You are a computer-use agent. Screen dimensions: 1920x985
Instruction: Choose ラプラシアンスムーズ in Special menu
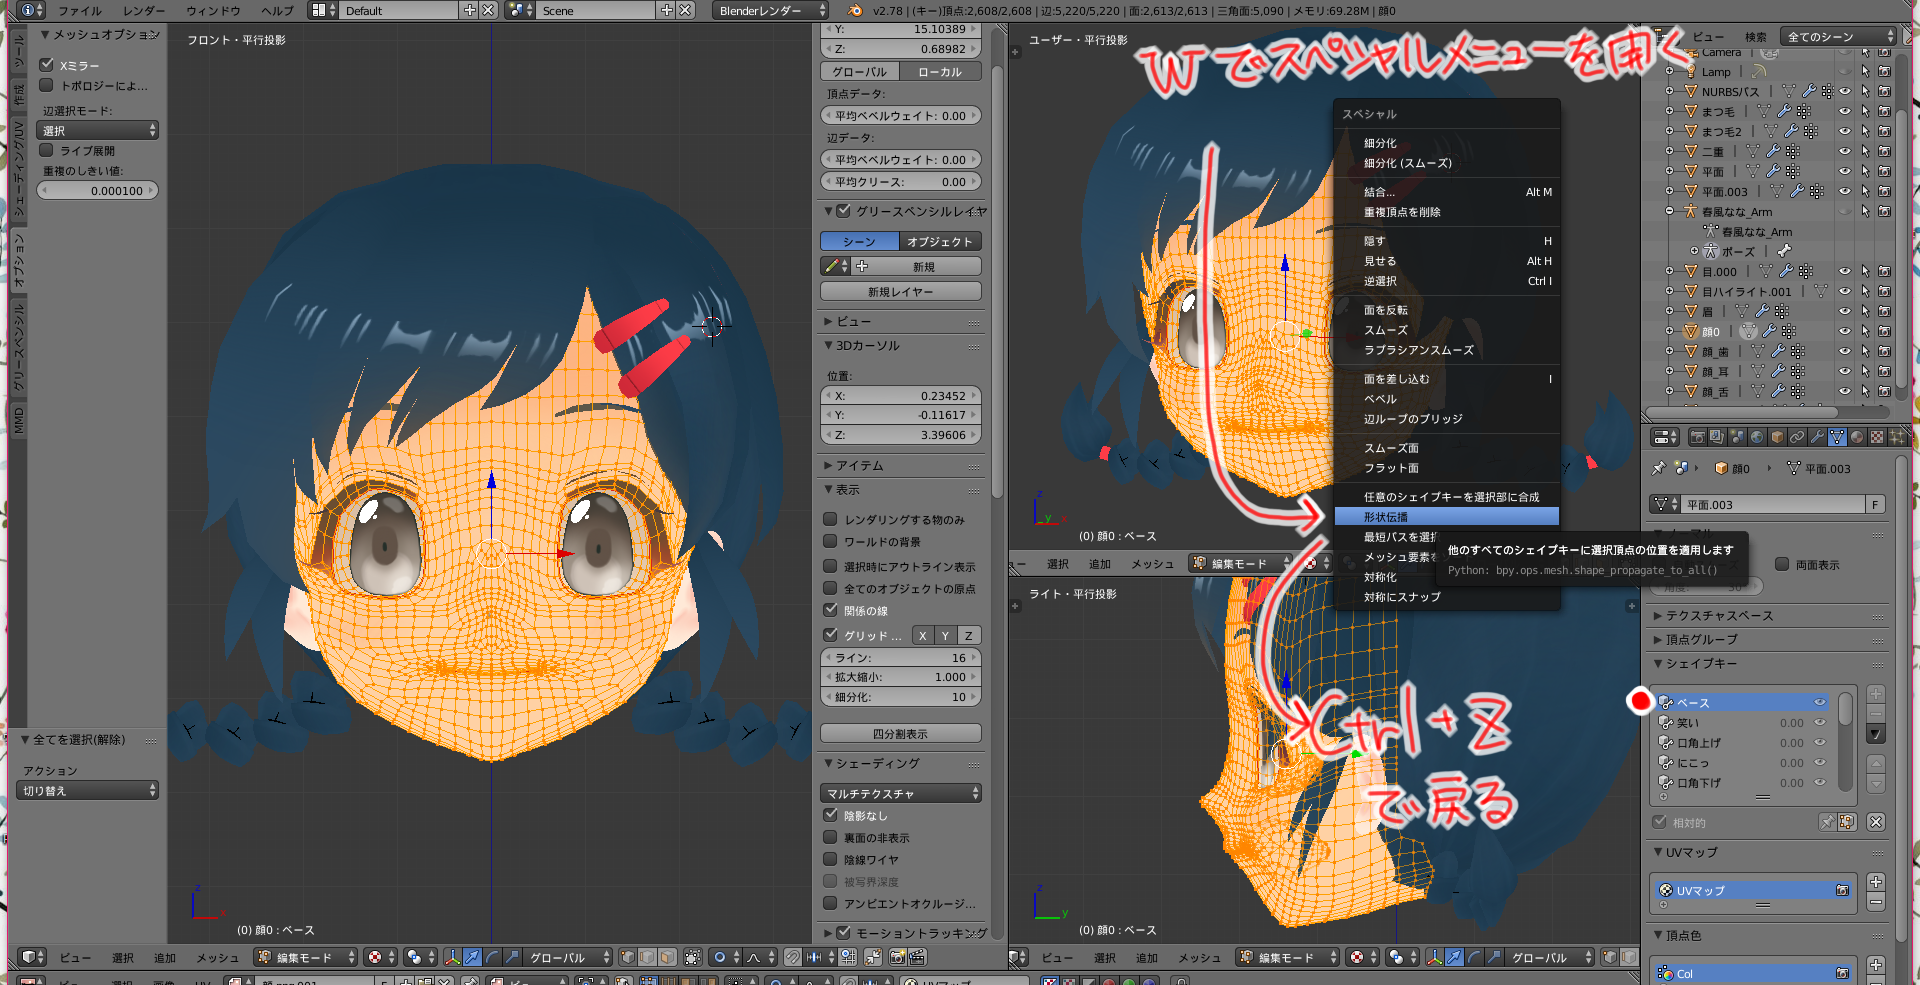(x=1447, y=350)
